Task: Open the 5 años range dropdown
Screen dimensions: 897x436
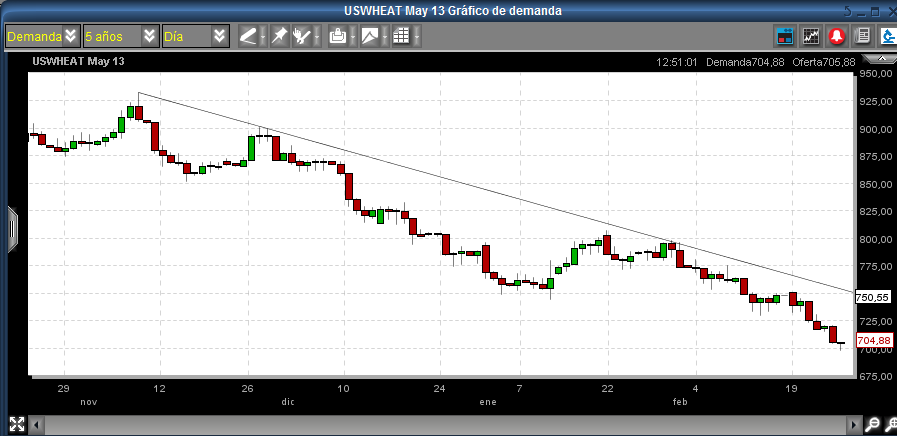Action: click(x=121, y=37)
